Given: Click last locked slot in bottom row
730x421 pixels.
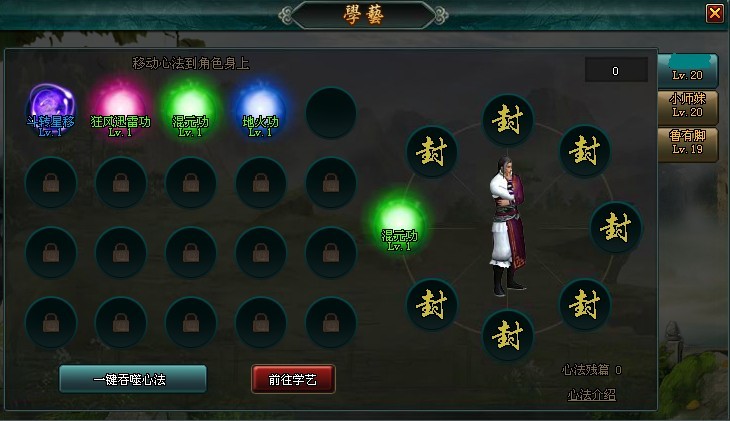Looking at the screenshot, I should click(x=331, y=322).
